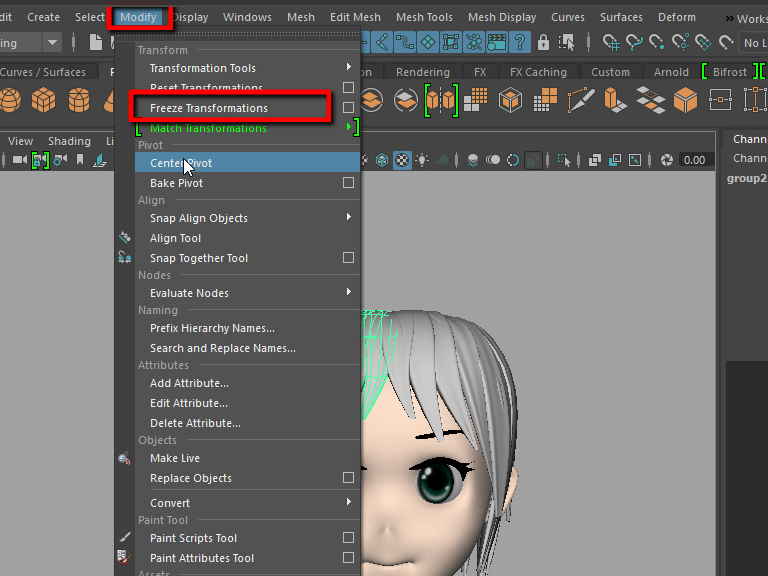
Task: Open Freeze Transformations option box
Action: 348,108
